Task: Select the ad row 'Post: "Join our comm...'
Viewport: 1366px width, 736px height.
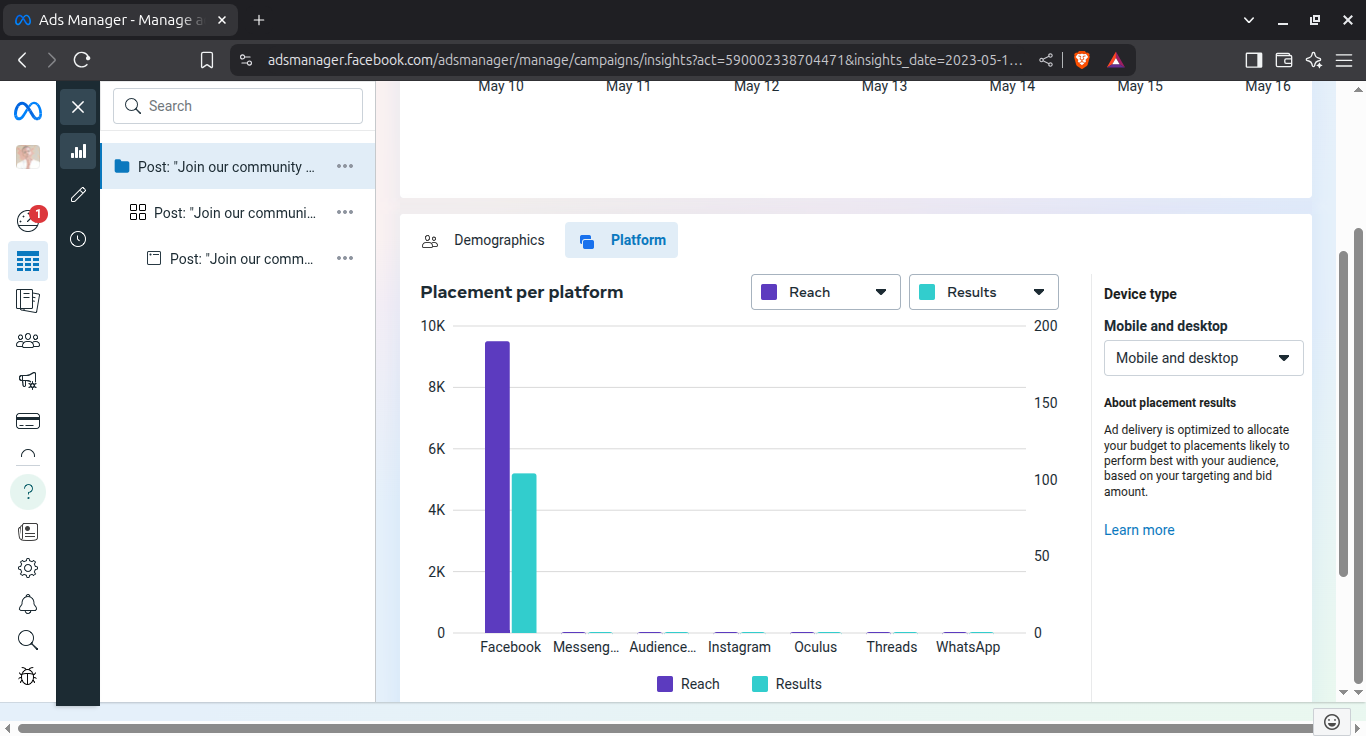Action: point(238,258)
